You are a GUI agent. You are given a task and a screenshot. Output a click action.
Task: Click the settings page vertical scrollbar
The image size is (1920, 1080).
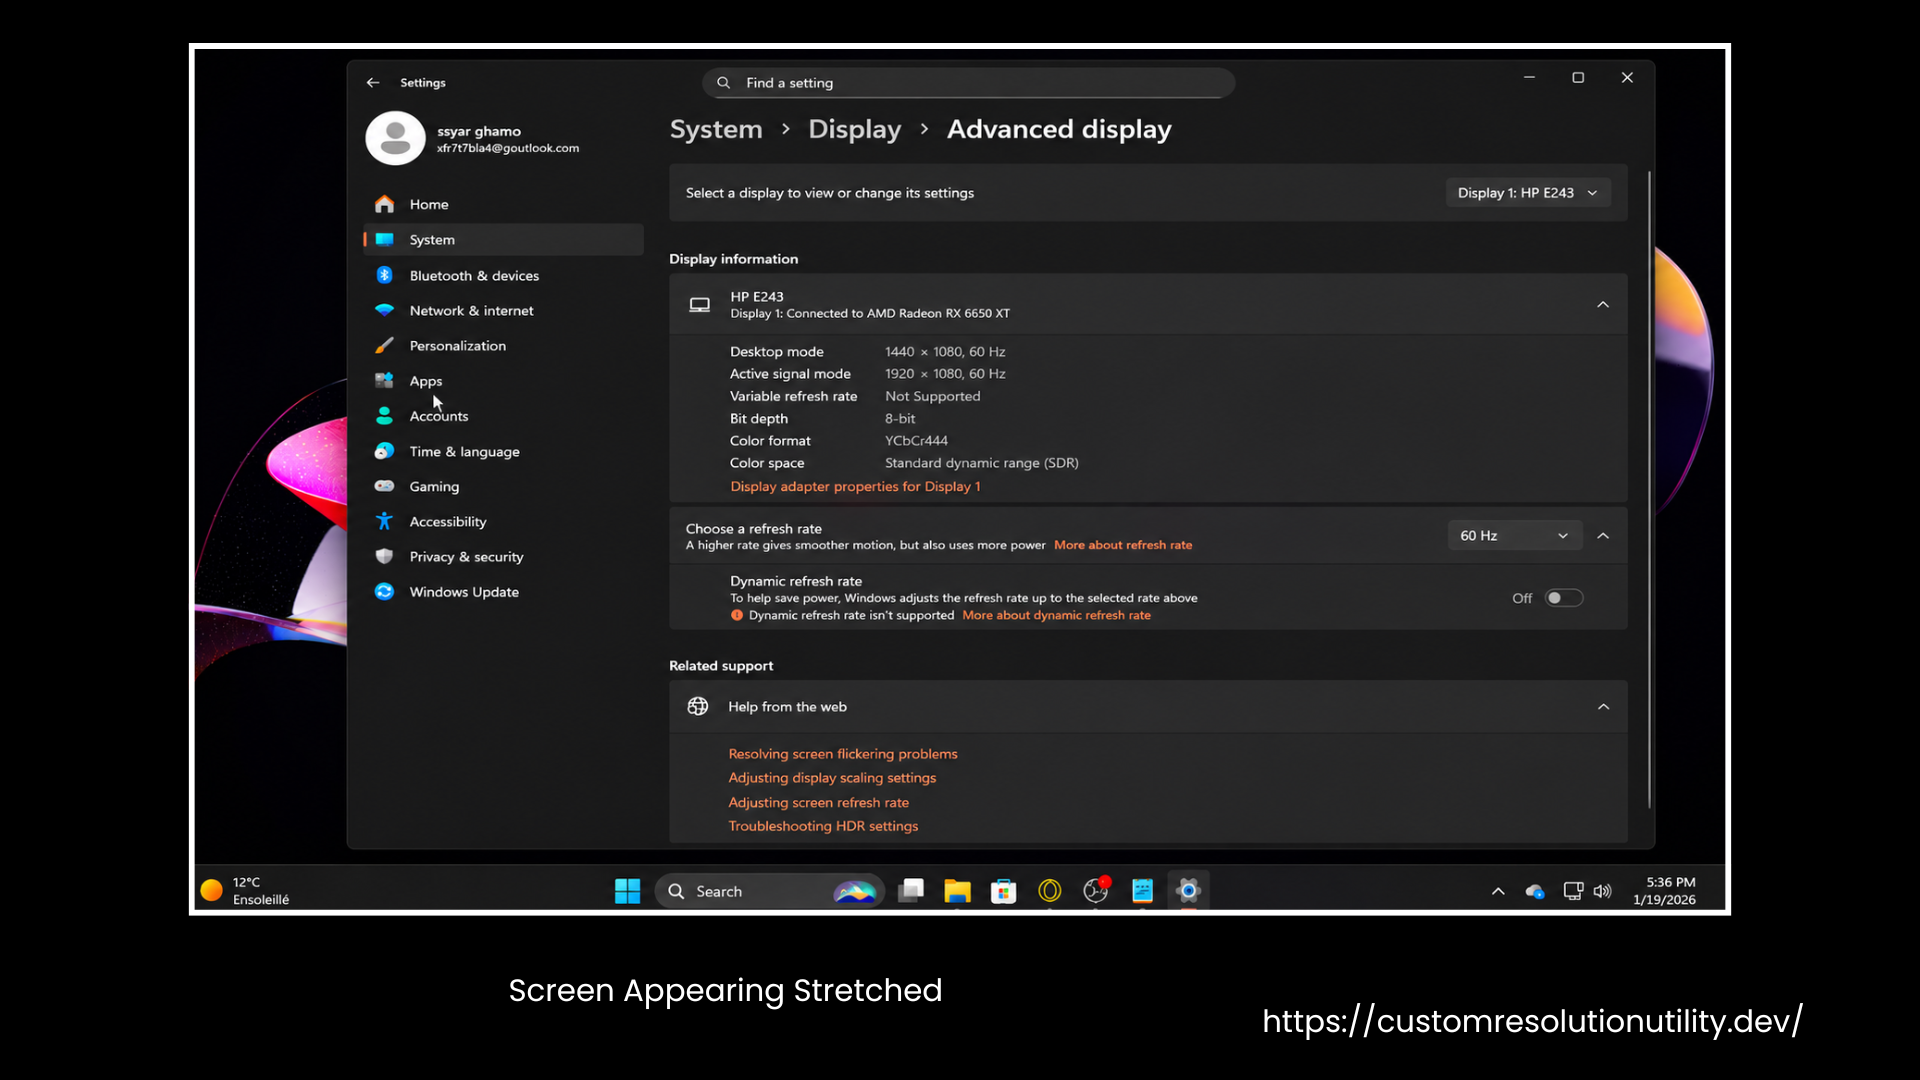click(x=1649, y=490)
